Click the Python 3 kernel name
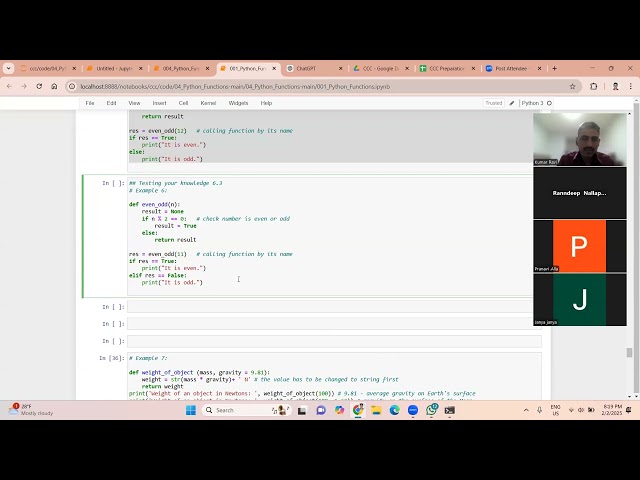 [532, 103]
